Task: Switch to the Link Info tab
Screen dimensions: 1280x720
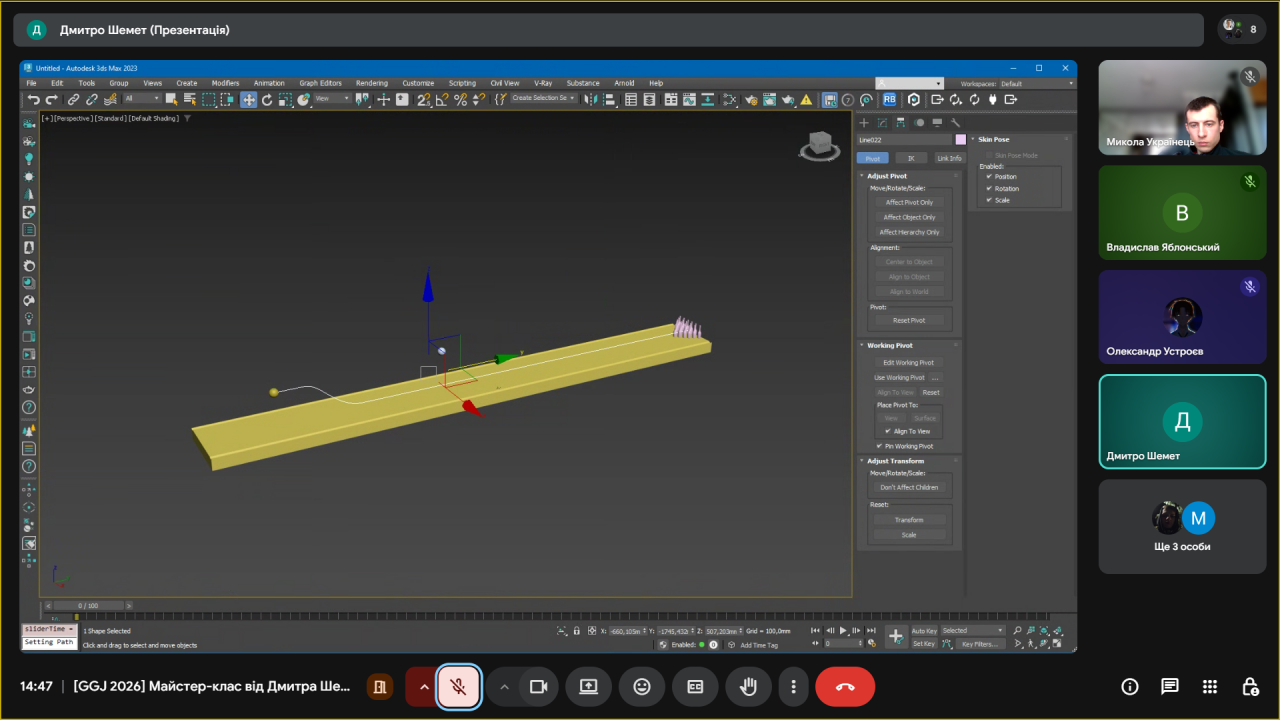Action: click(x=948, y=158)
